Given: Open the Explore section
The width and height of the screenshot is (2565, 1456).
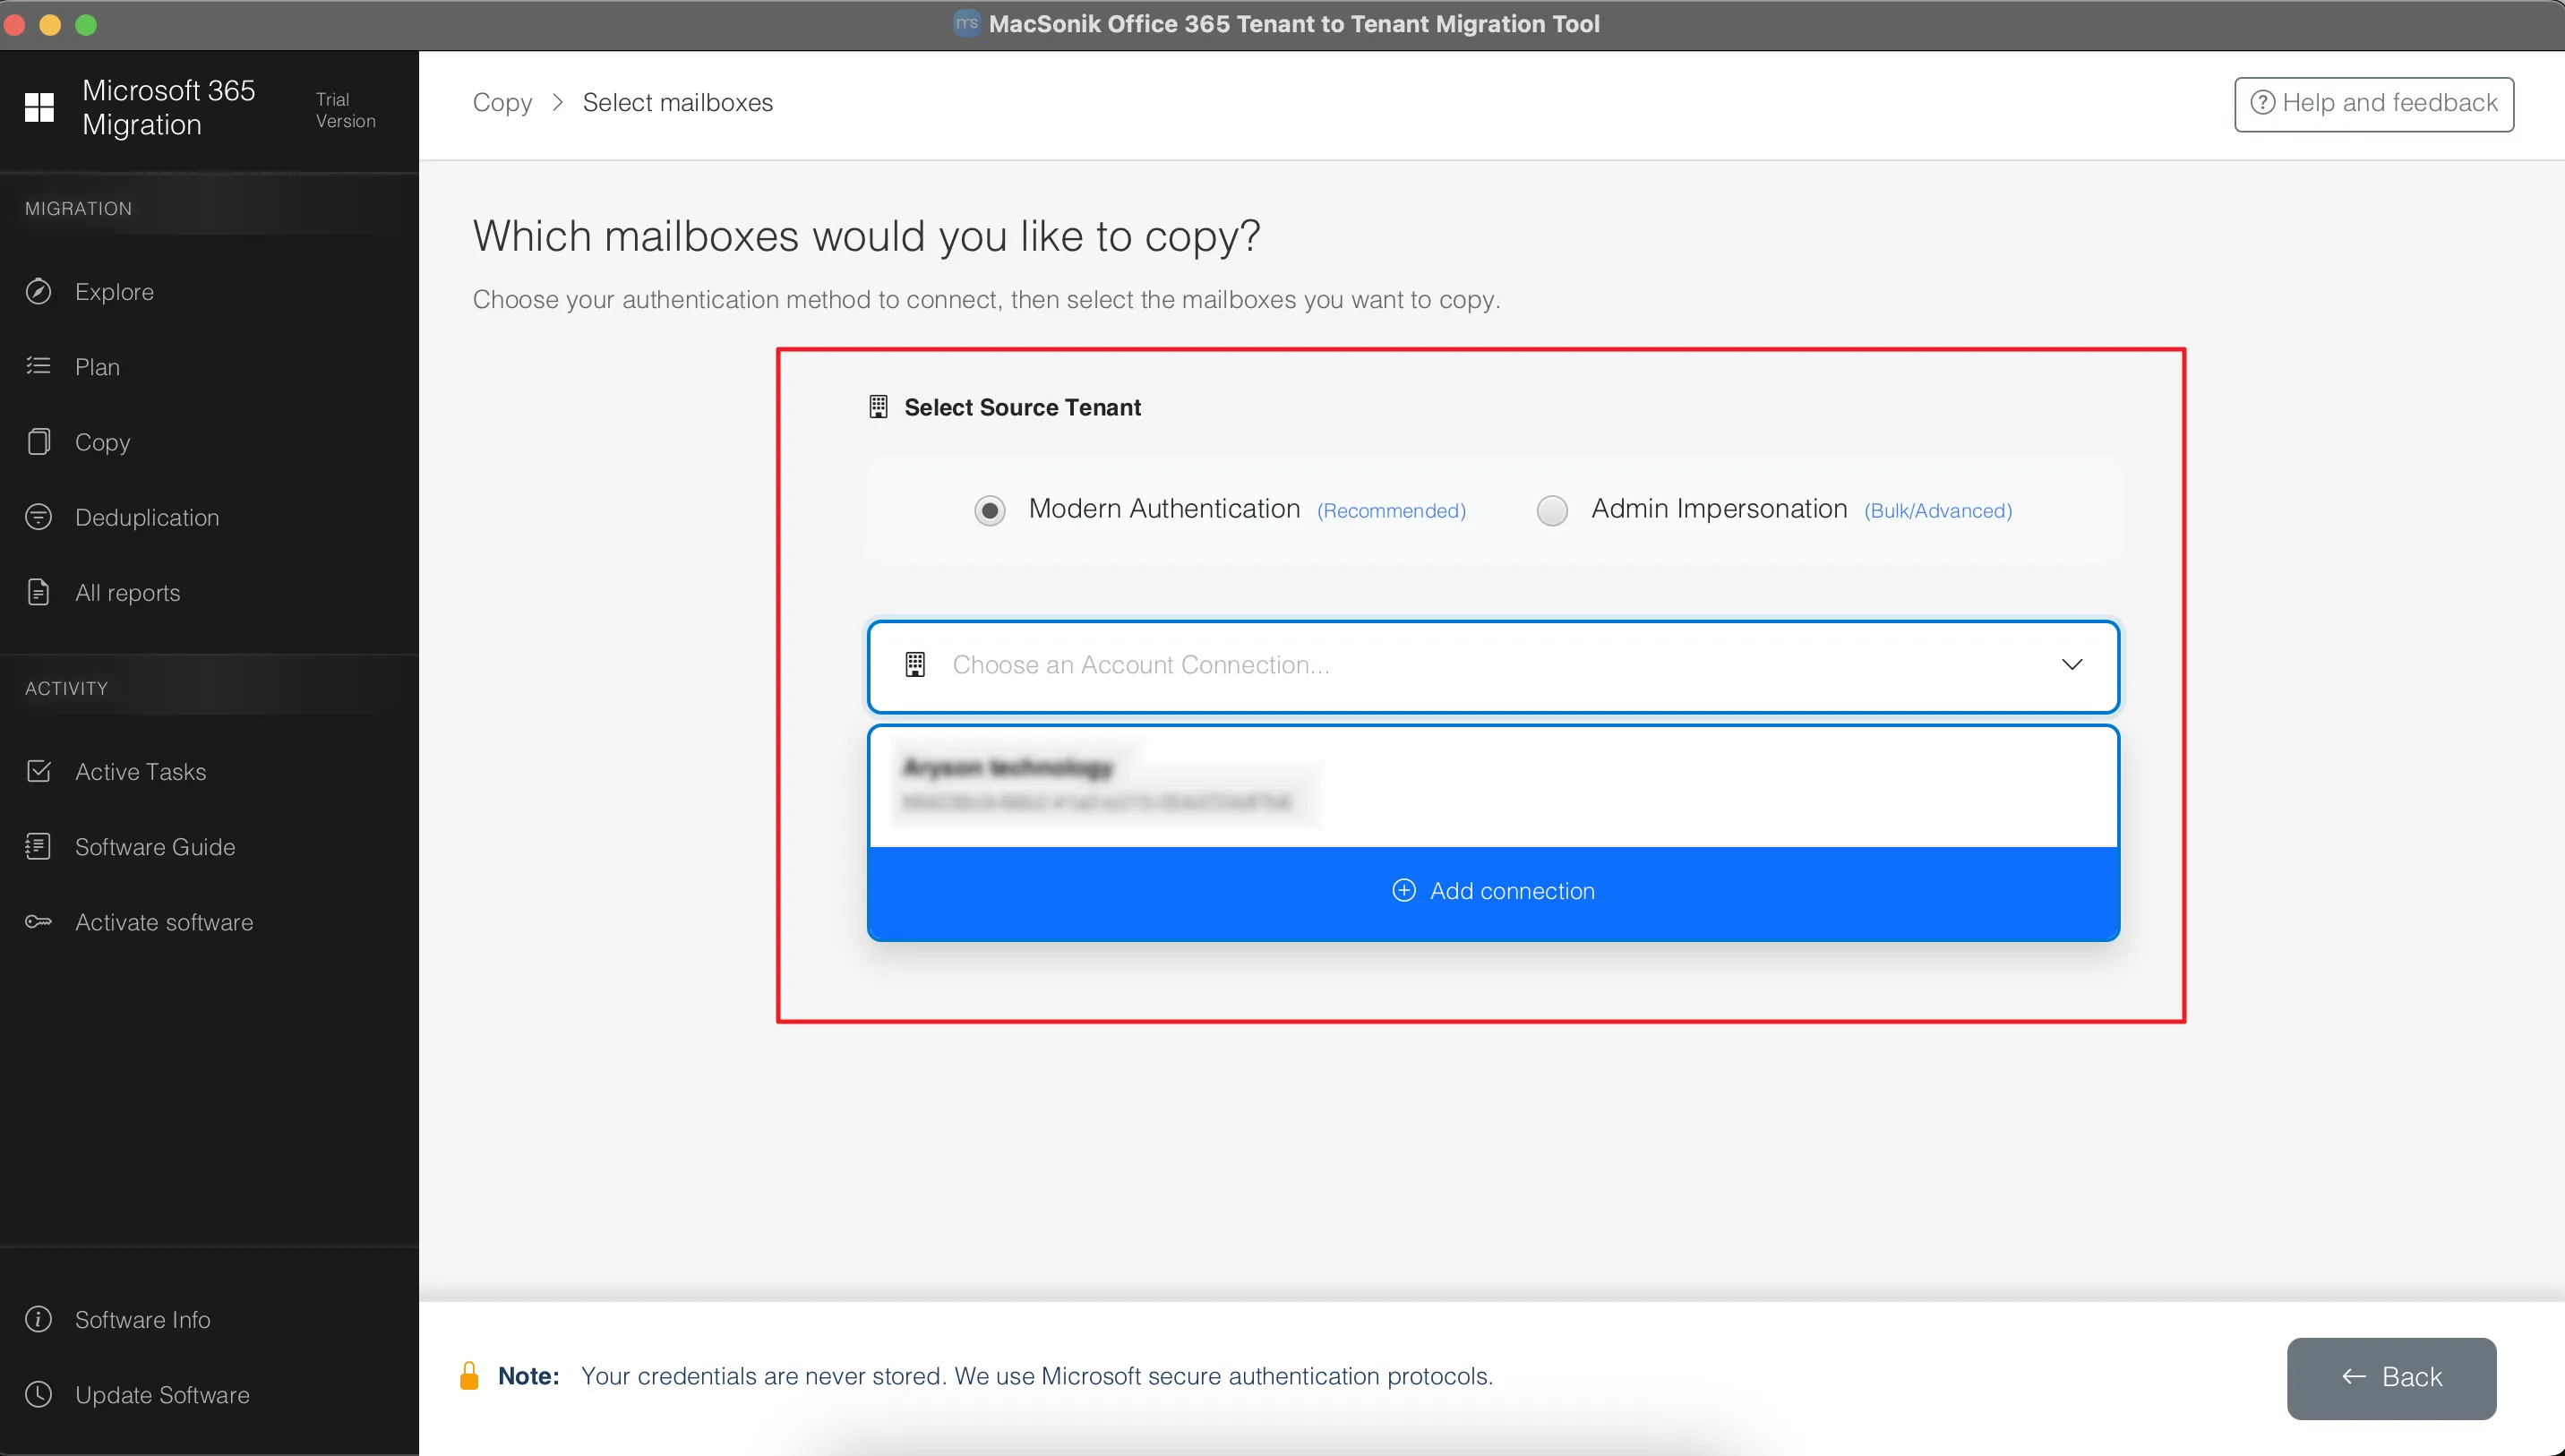Looking at the screenshot, I should pos(208,291).
